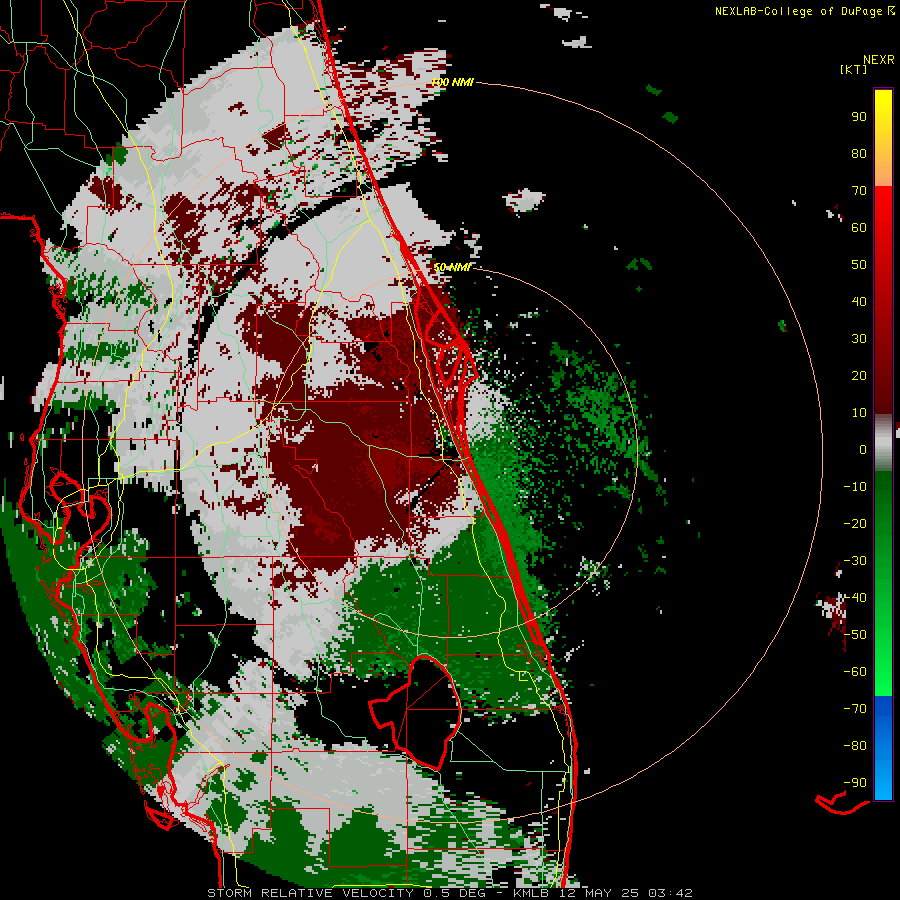The image size is (900, 900).
Task: Click the -80 label on velocity scale
Action: click(x=855, y=746)
